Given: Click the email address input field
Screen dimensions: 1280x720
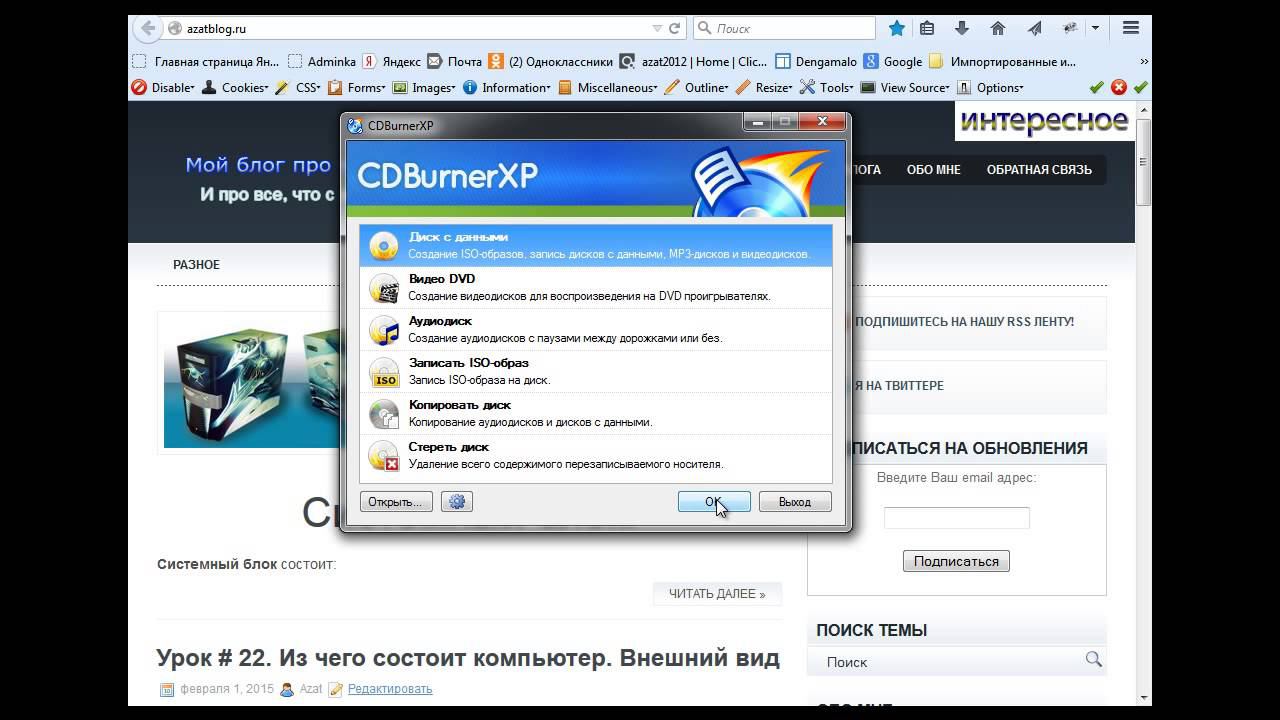Looking at the screenshot, I should 957,518.
